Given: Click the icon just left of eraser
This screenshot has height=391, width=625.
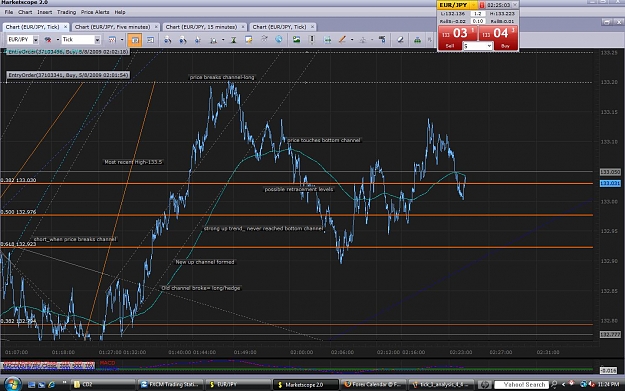Looking at the screenshot, I should pyautogui.click(x=382, y=39).
